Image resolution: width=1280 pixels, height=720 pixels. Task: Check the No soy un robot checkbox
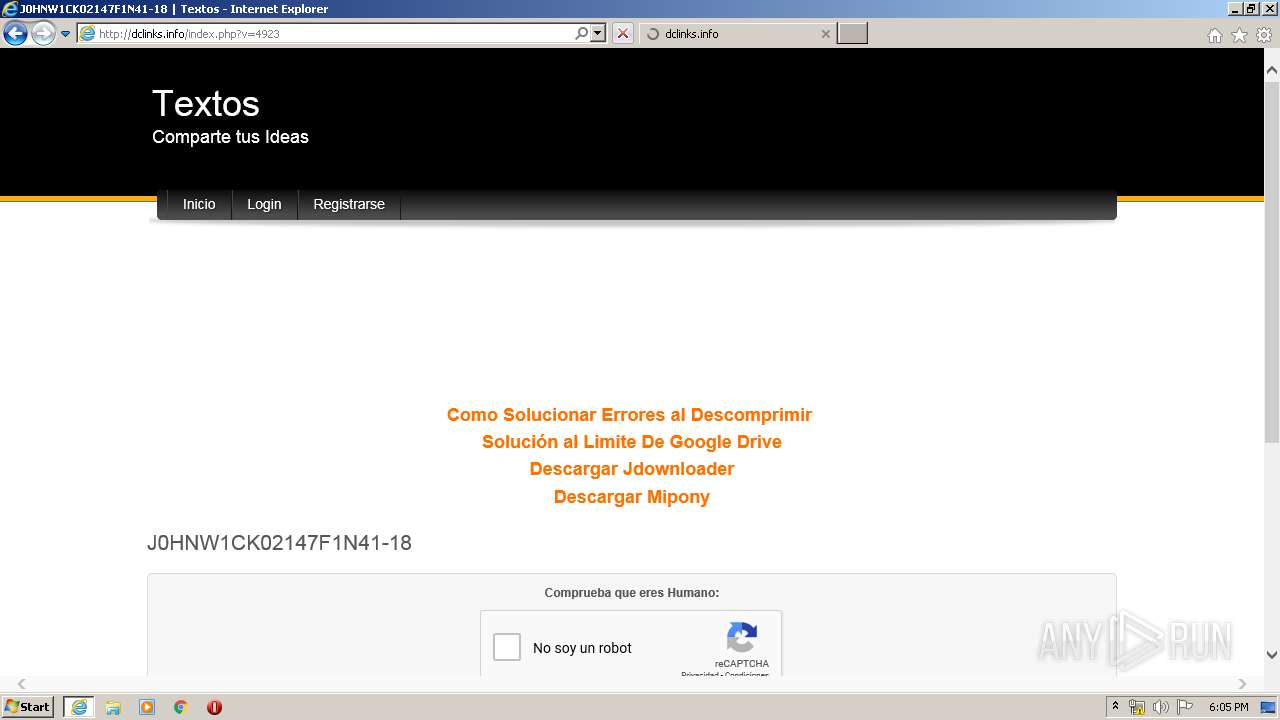(x=507, y=647)
